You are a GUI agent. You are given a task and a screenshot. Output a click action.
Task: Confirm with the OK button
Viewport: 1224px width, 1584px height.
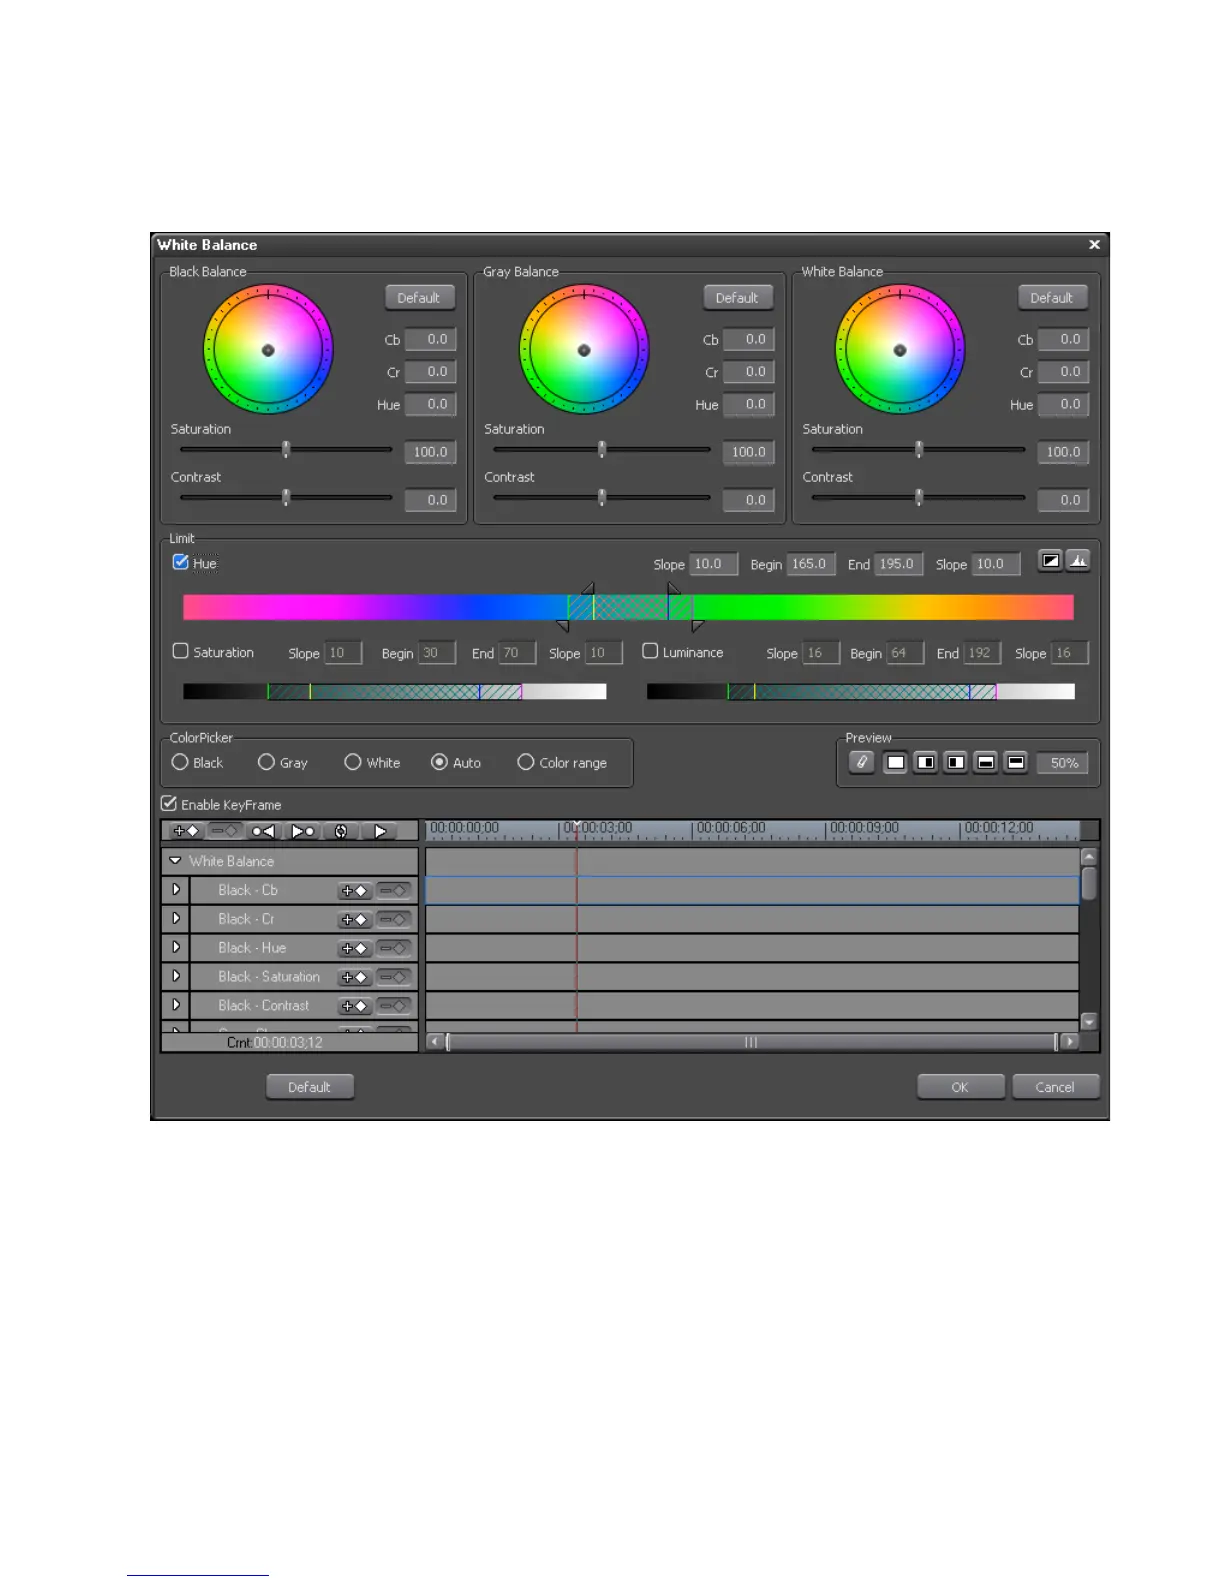coord(960,1087)
